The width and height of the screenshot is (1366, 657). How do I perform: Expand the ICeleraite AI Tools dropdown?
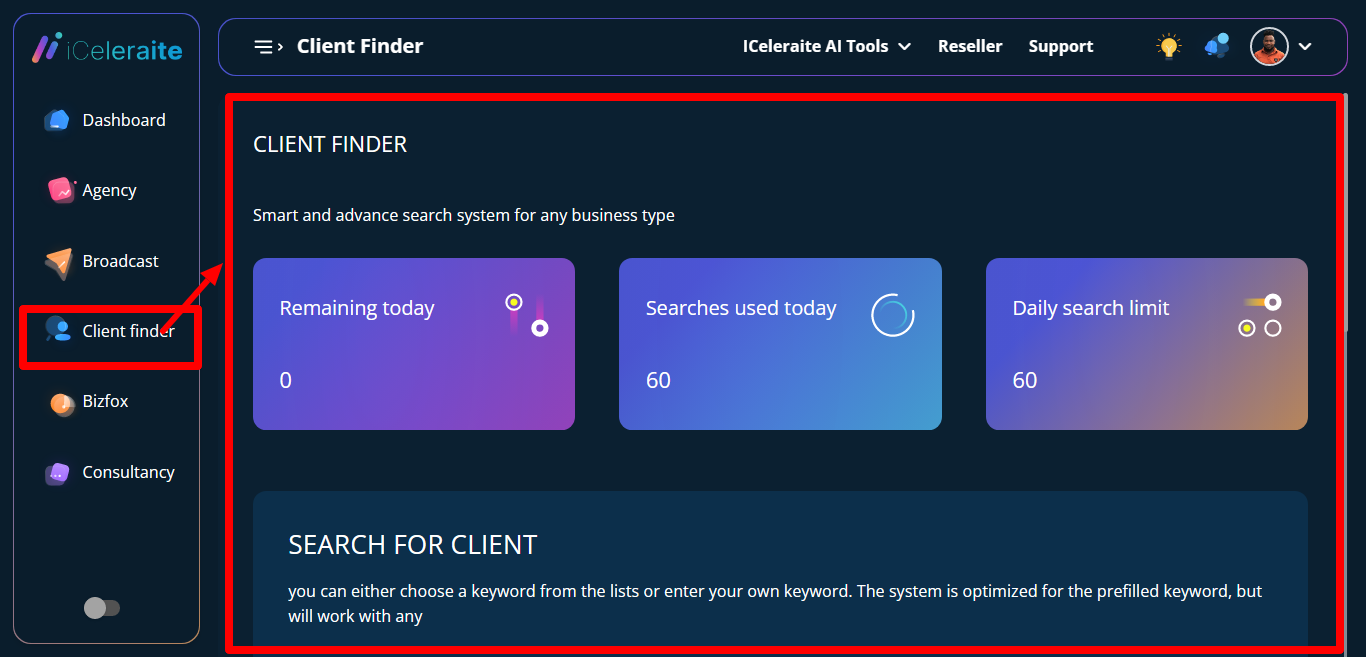pyautogui.click(x=826, y=46)
